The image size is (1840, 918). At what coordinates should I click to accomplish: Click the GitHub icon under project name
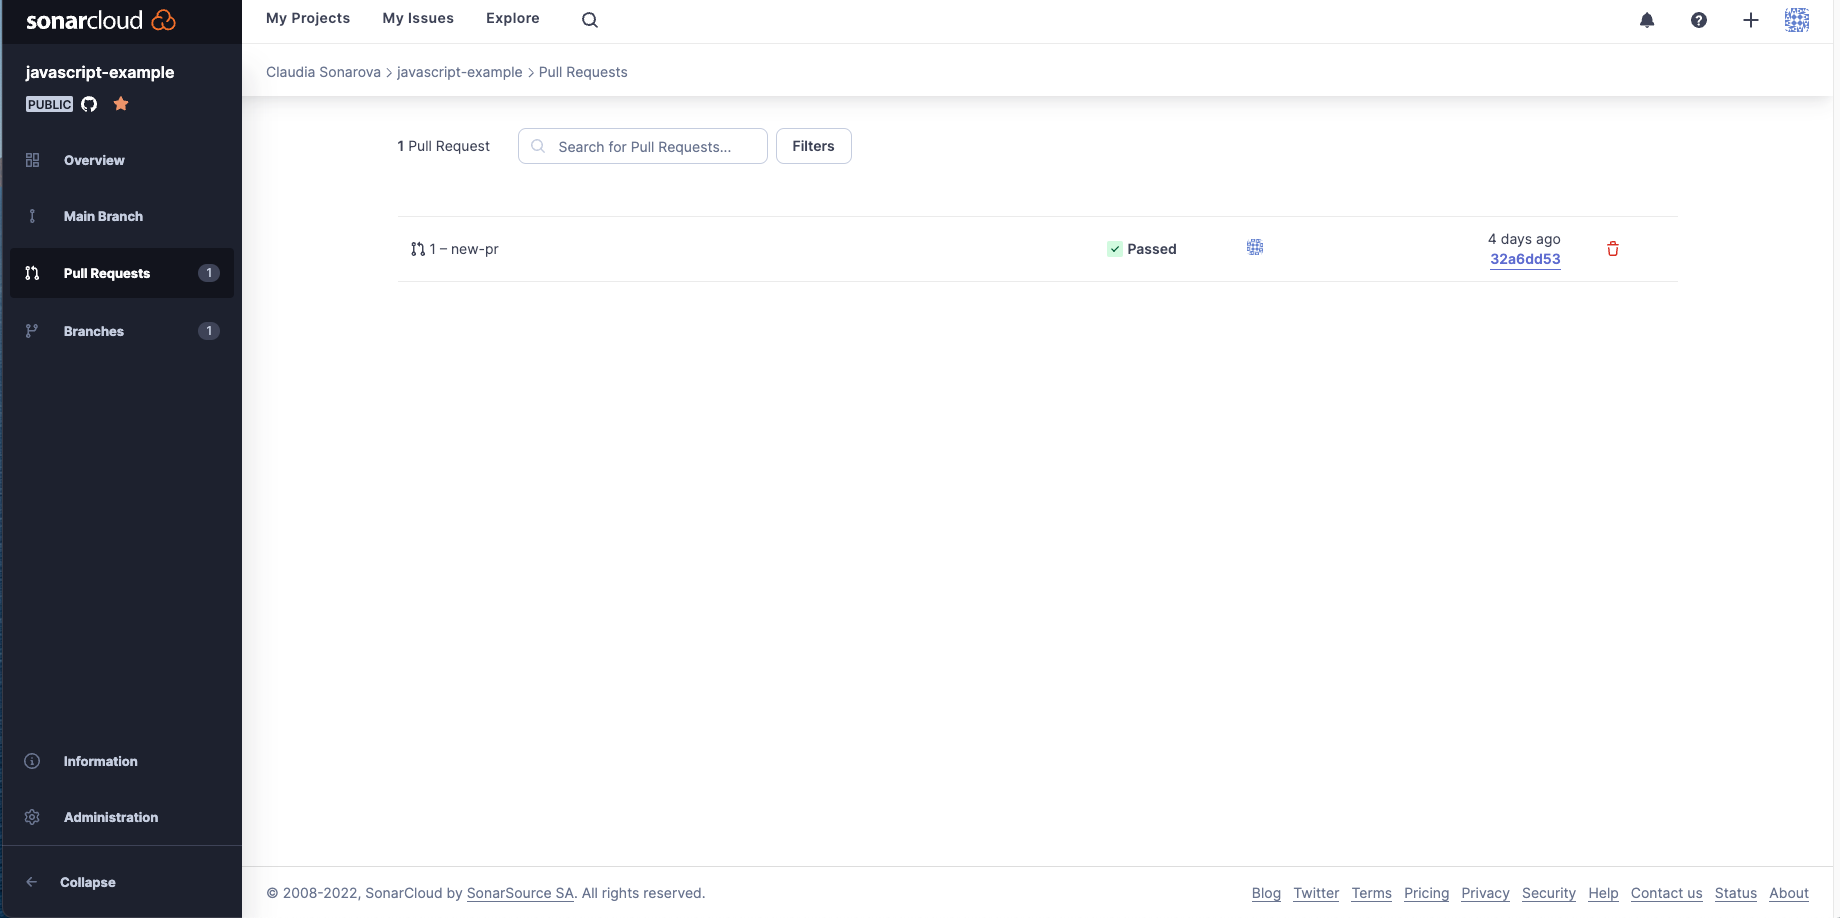[x=89, y=104]
